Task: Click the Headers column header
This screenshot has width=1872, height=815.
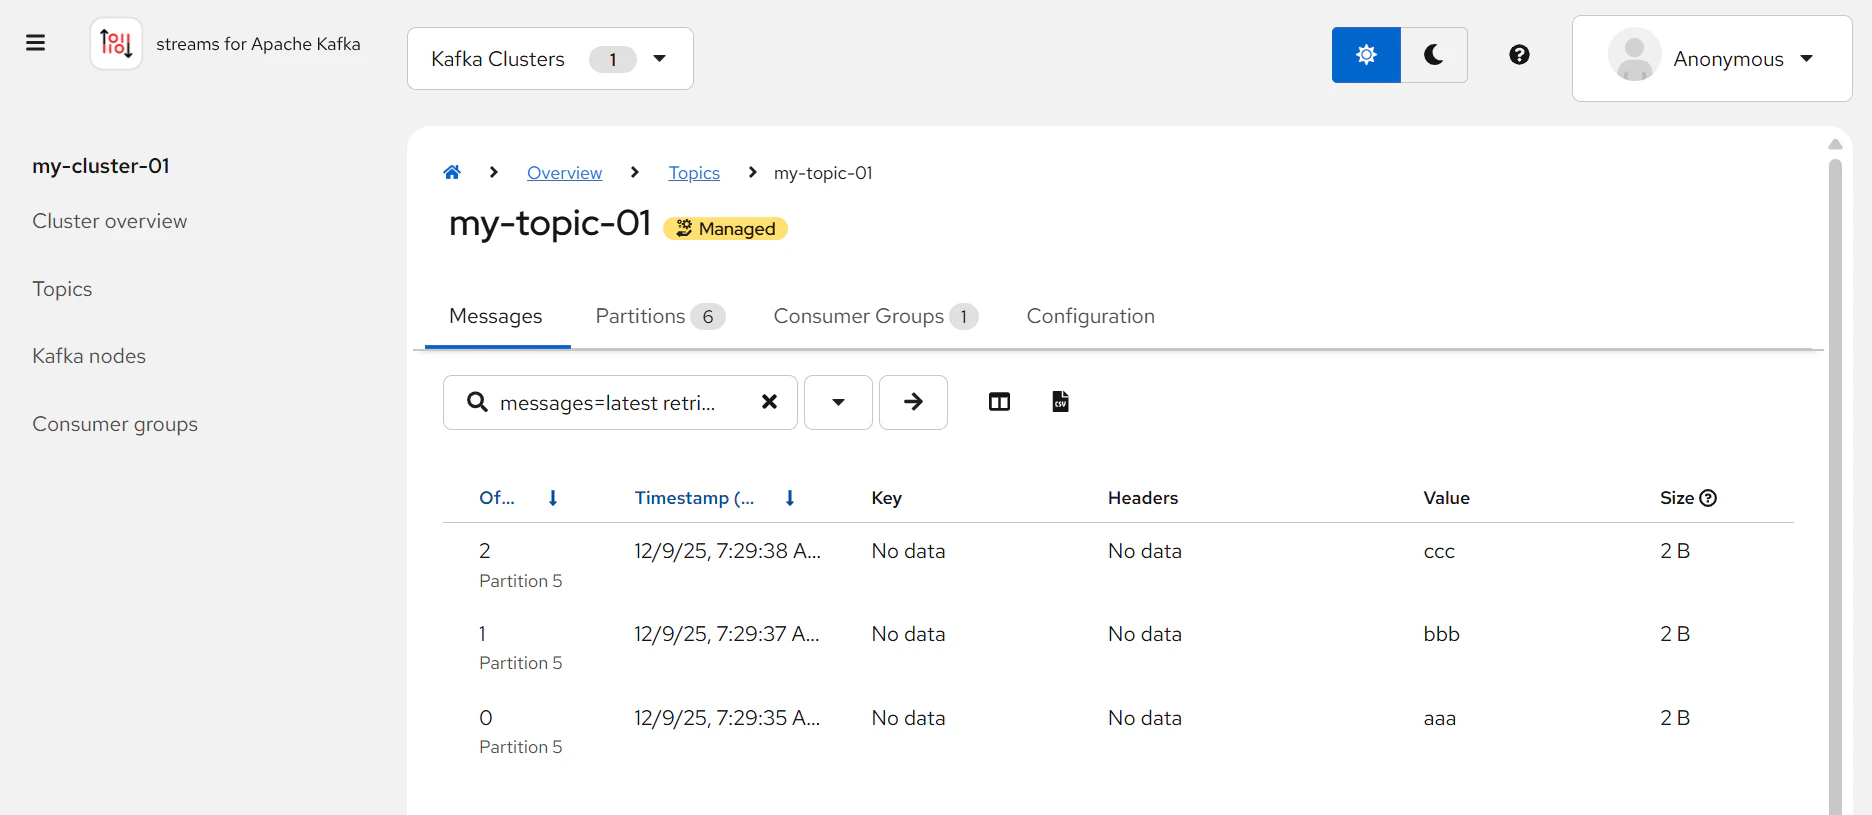Action: 1143,498
